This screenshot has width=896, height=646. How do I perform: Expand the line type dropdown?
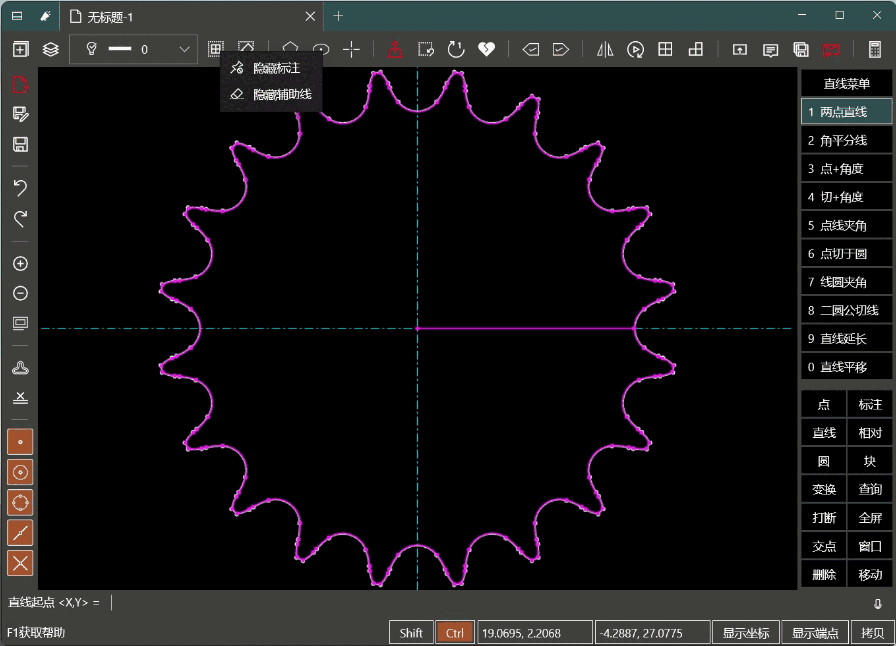coord(185,49)
